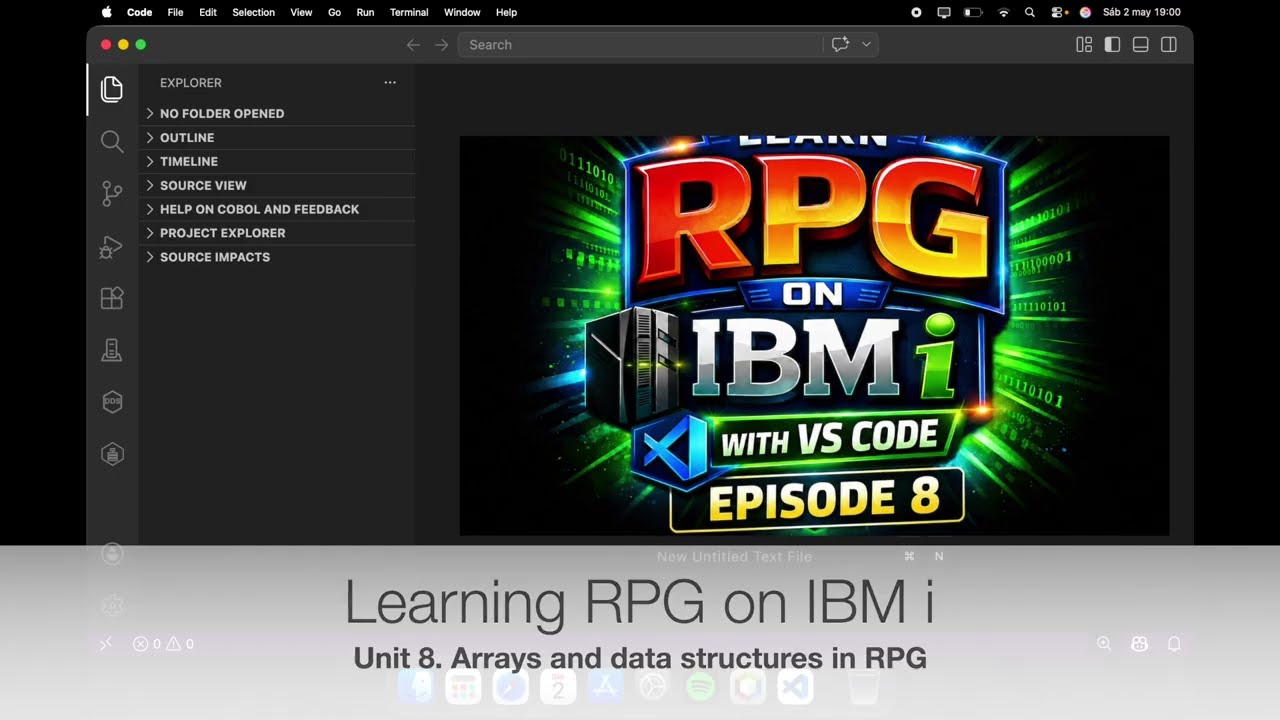
Task: Open the Run and Debug view
Action: coord(112,246)
